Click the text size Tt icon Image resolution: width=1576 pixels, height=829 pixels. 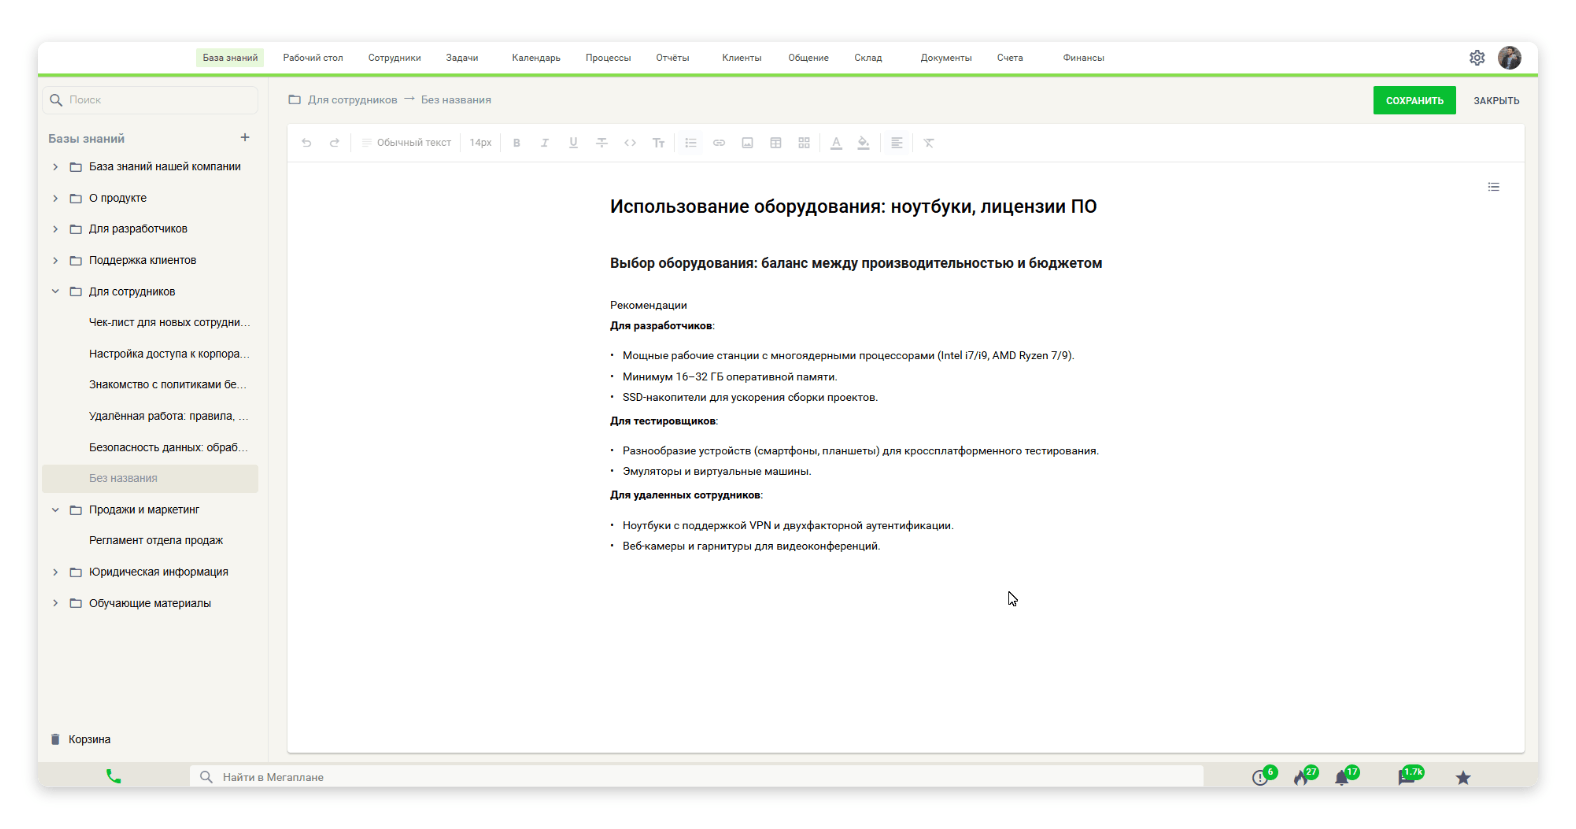click(659, 143)
